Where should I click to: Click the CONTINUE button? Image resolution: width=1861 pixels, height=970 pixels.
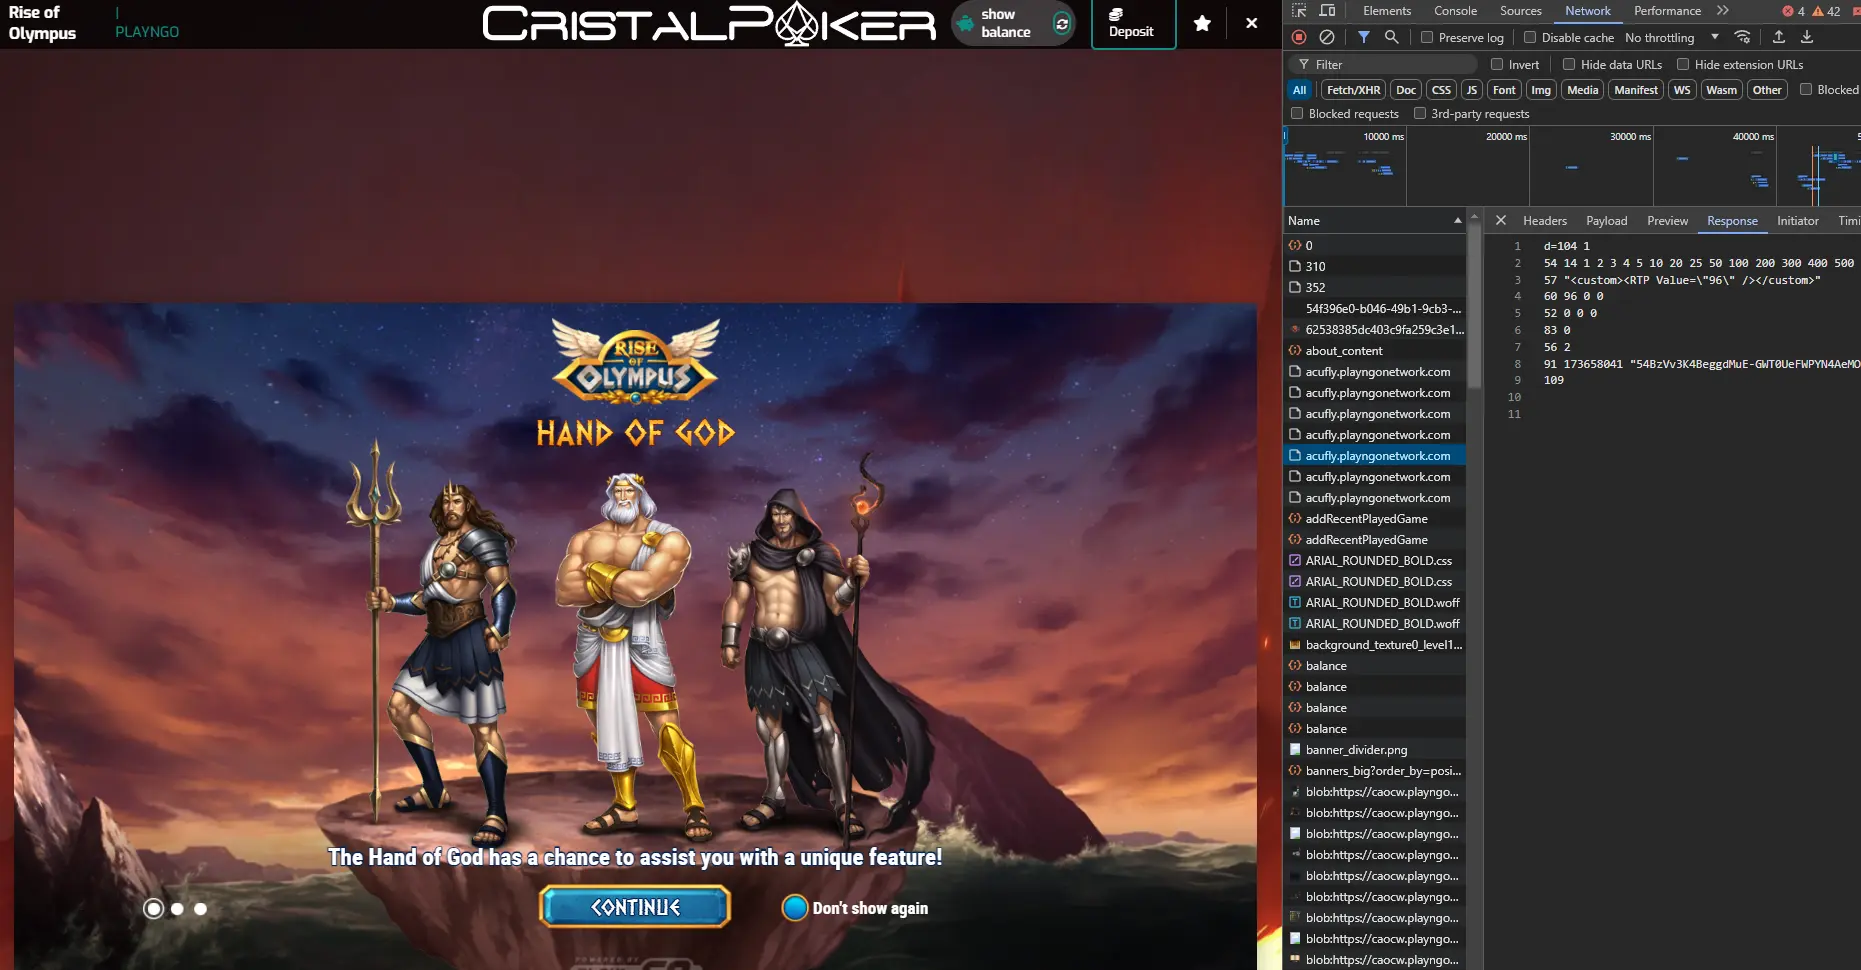pyautogui.click(x=635, y=907)
